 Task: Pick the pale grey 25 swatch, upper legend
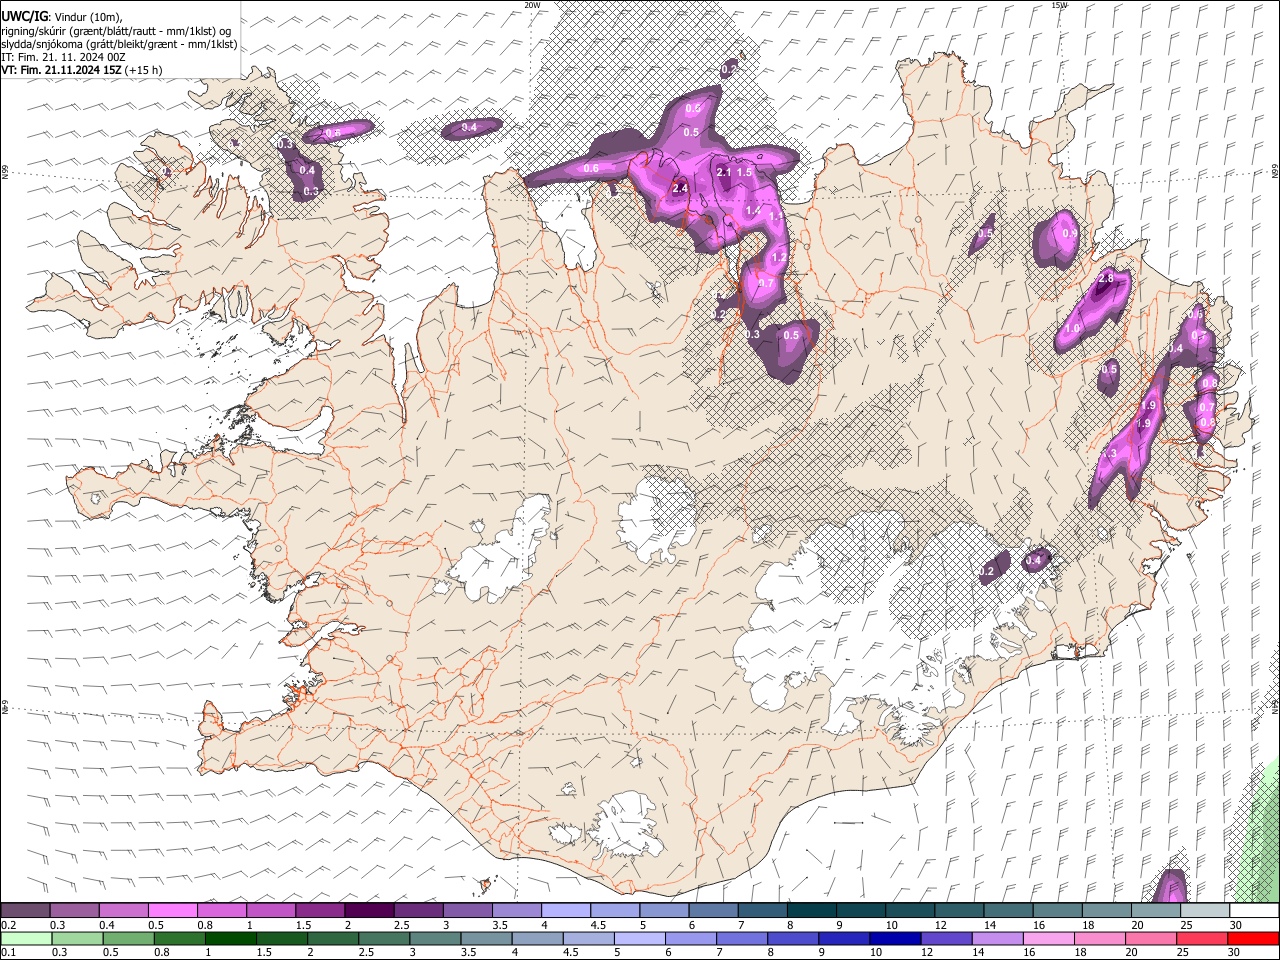click(1204, 910)
